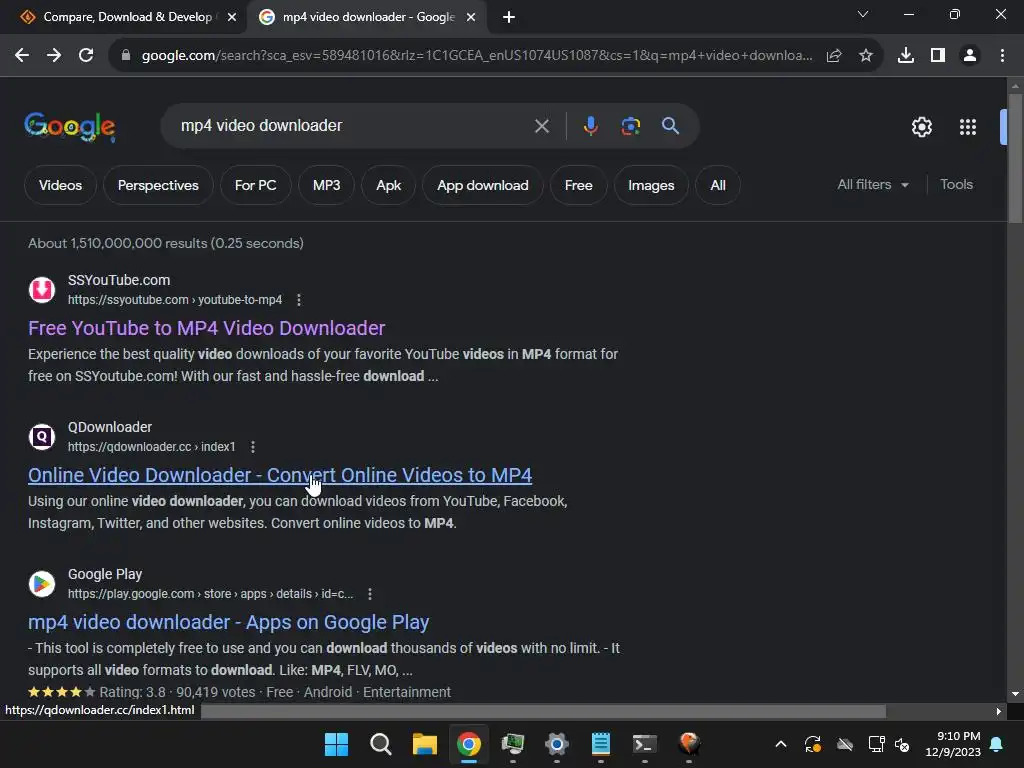Open a new browser tab
Screen dimensions: 1024x768
509,17
